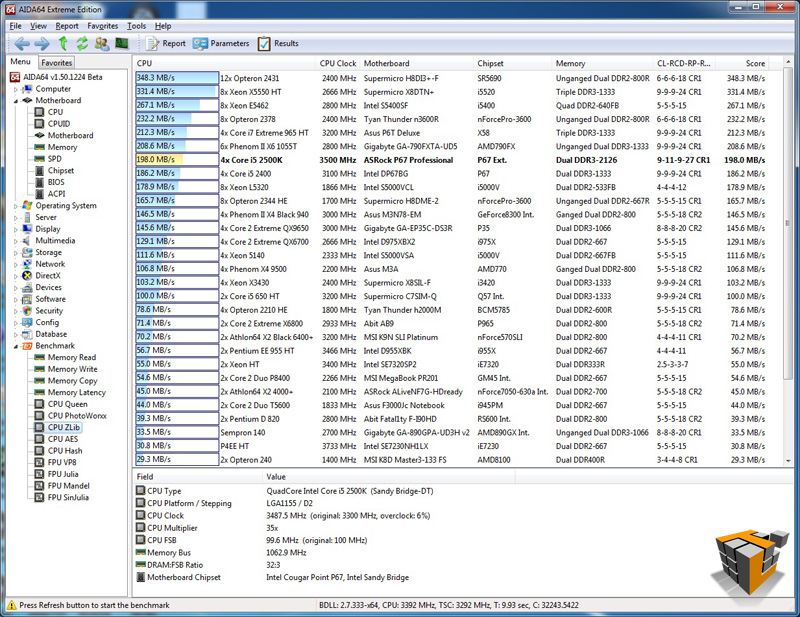Click the Refresh toolbar icon
800x617 pixels.
coord(82,44)
